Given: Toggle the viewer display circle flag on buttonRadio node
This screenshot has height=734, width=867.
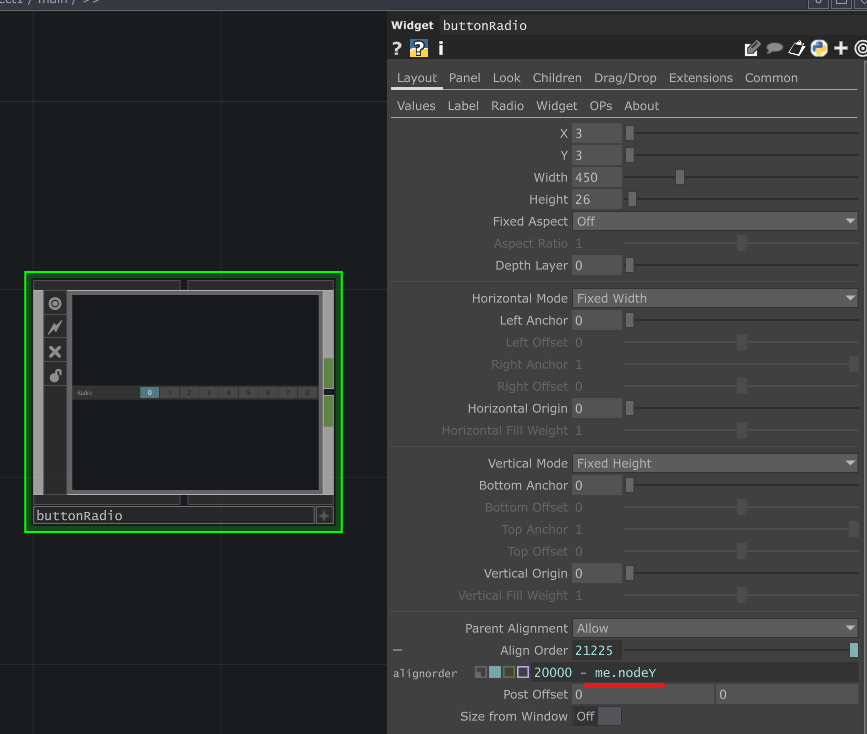Looking at the screenshot, I should [55, 303].
